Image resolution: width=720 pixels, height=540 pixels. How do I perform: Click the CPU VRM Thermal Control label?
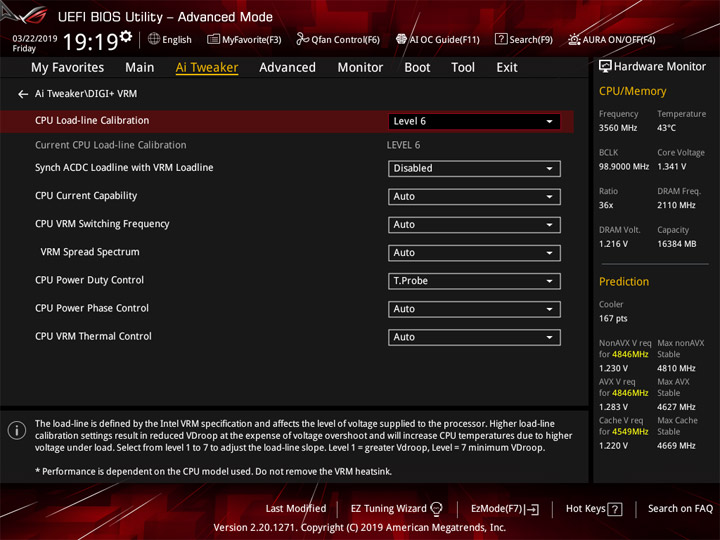pyautogui.click(x=93, y=336)
